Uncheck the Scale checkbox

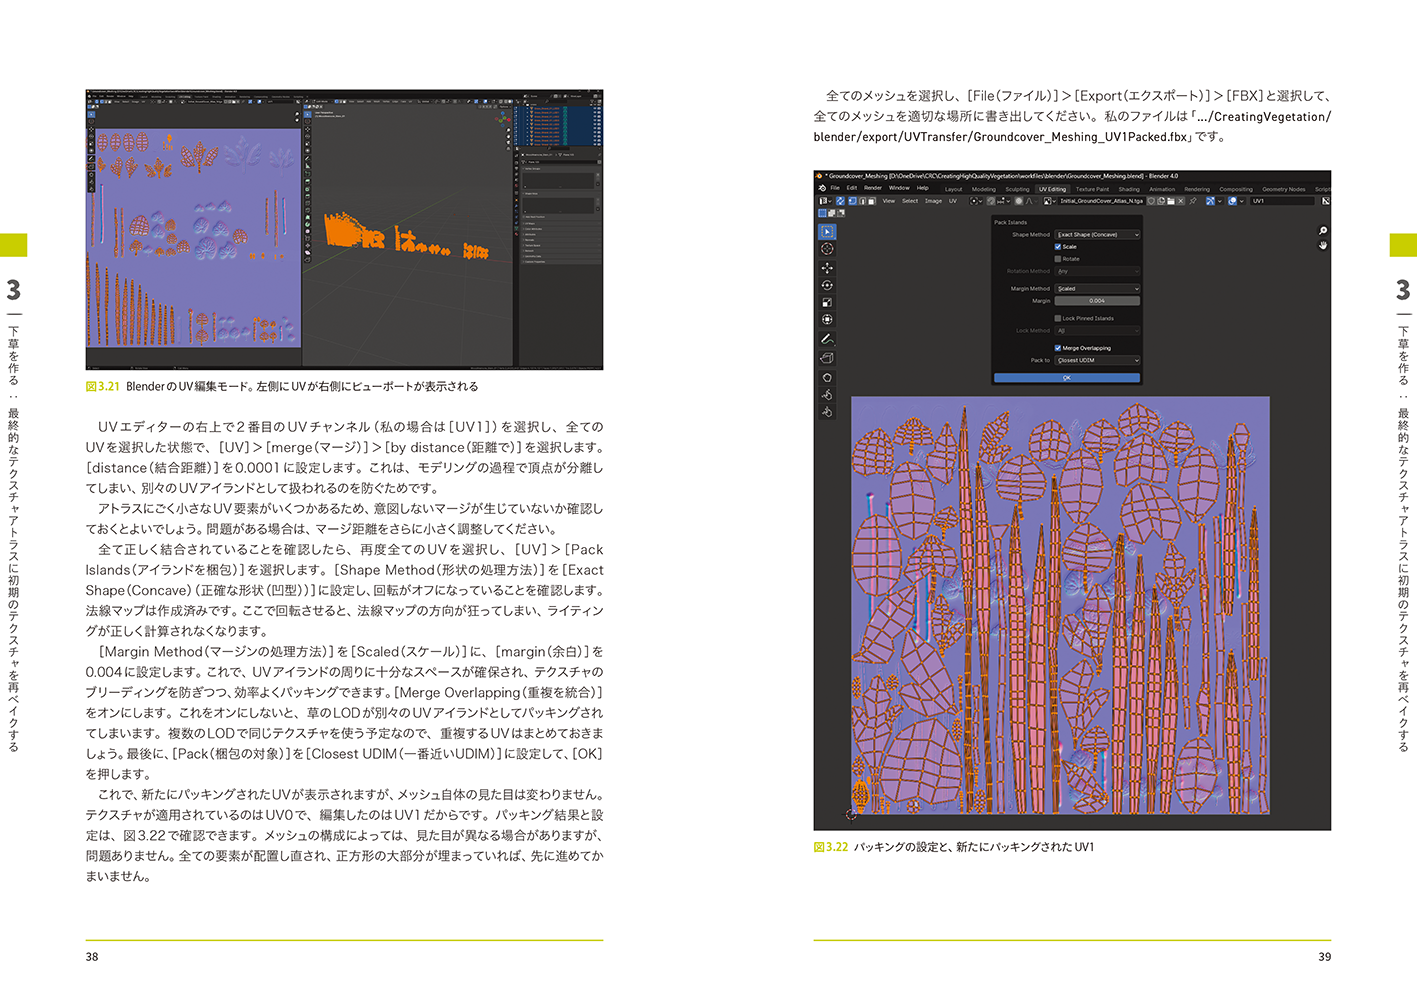tap(1058, 247)
